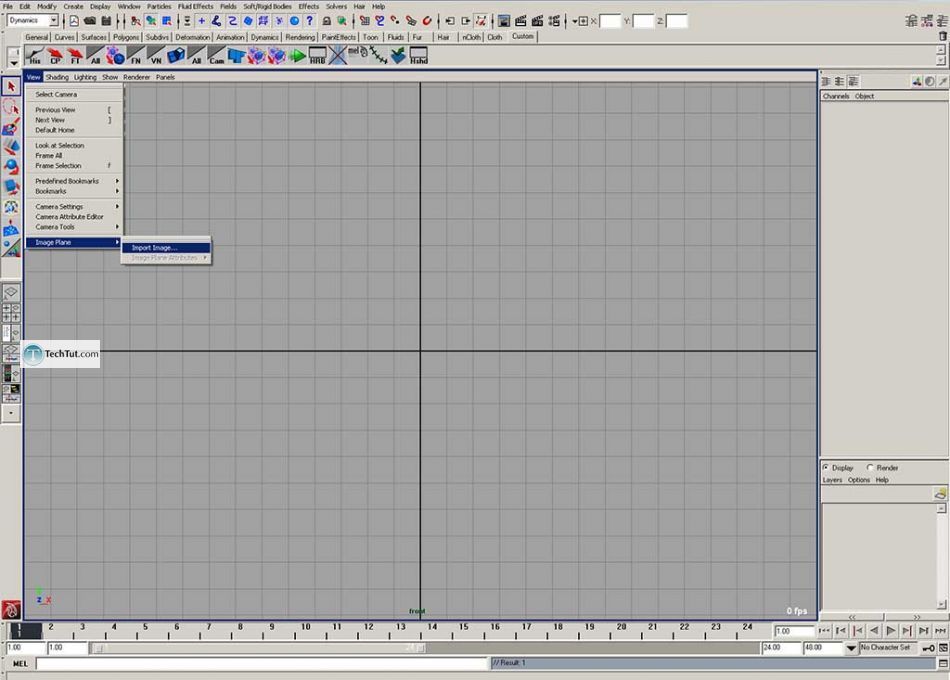Image resolution: width=950 pixels, height=680 pixels.
Task: Click the trash can shelf icon
Action: coord(942,36)
